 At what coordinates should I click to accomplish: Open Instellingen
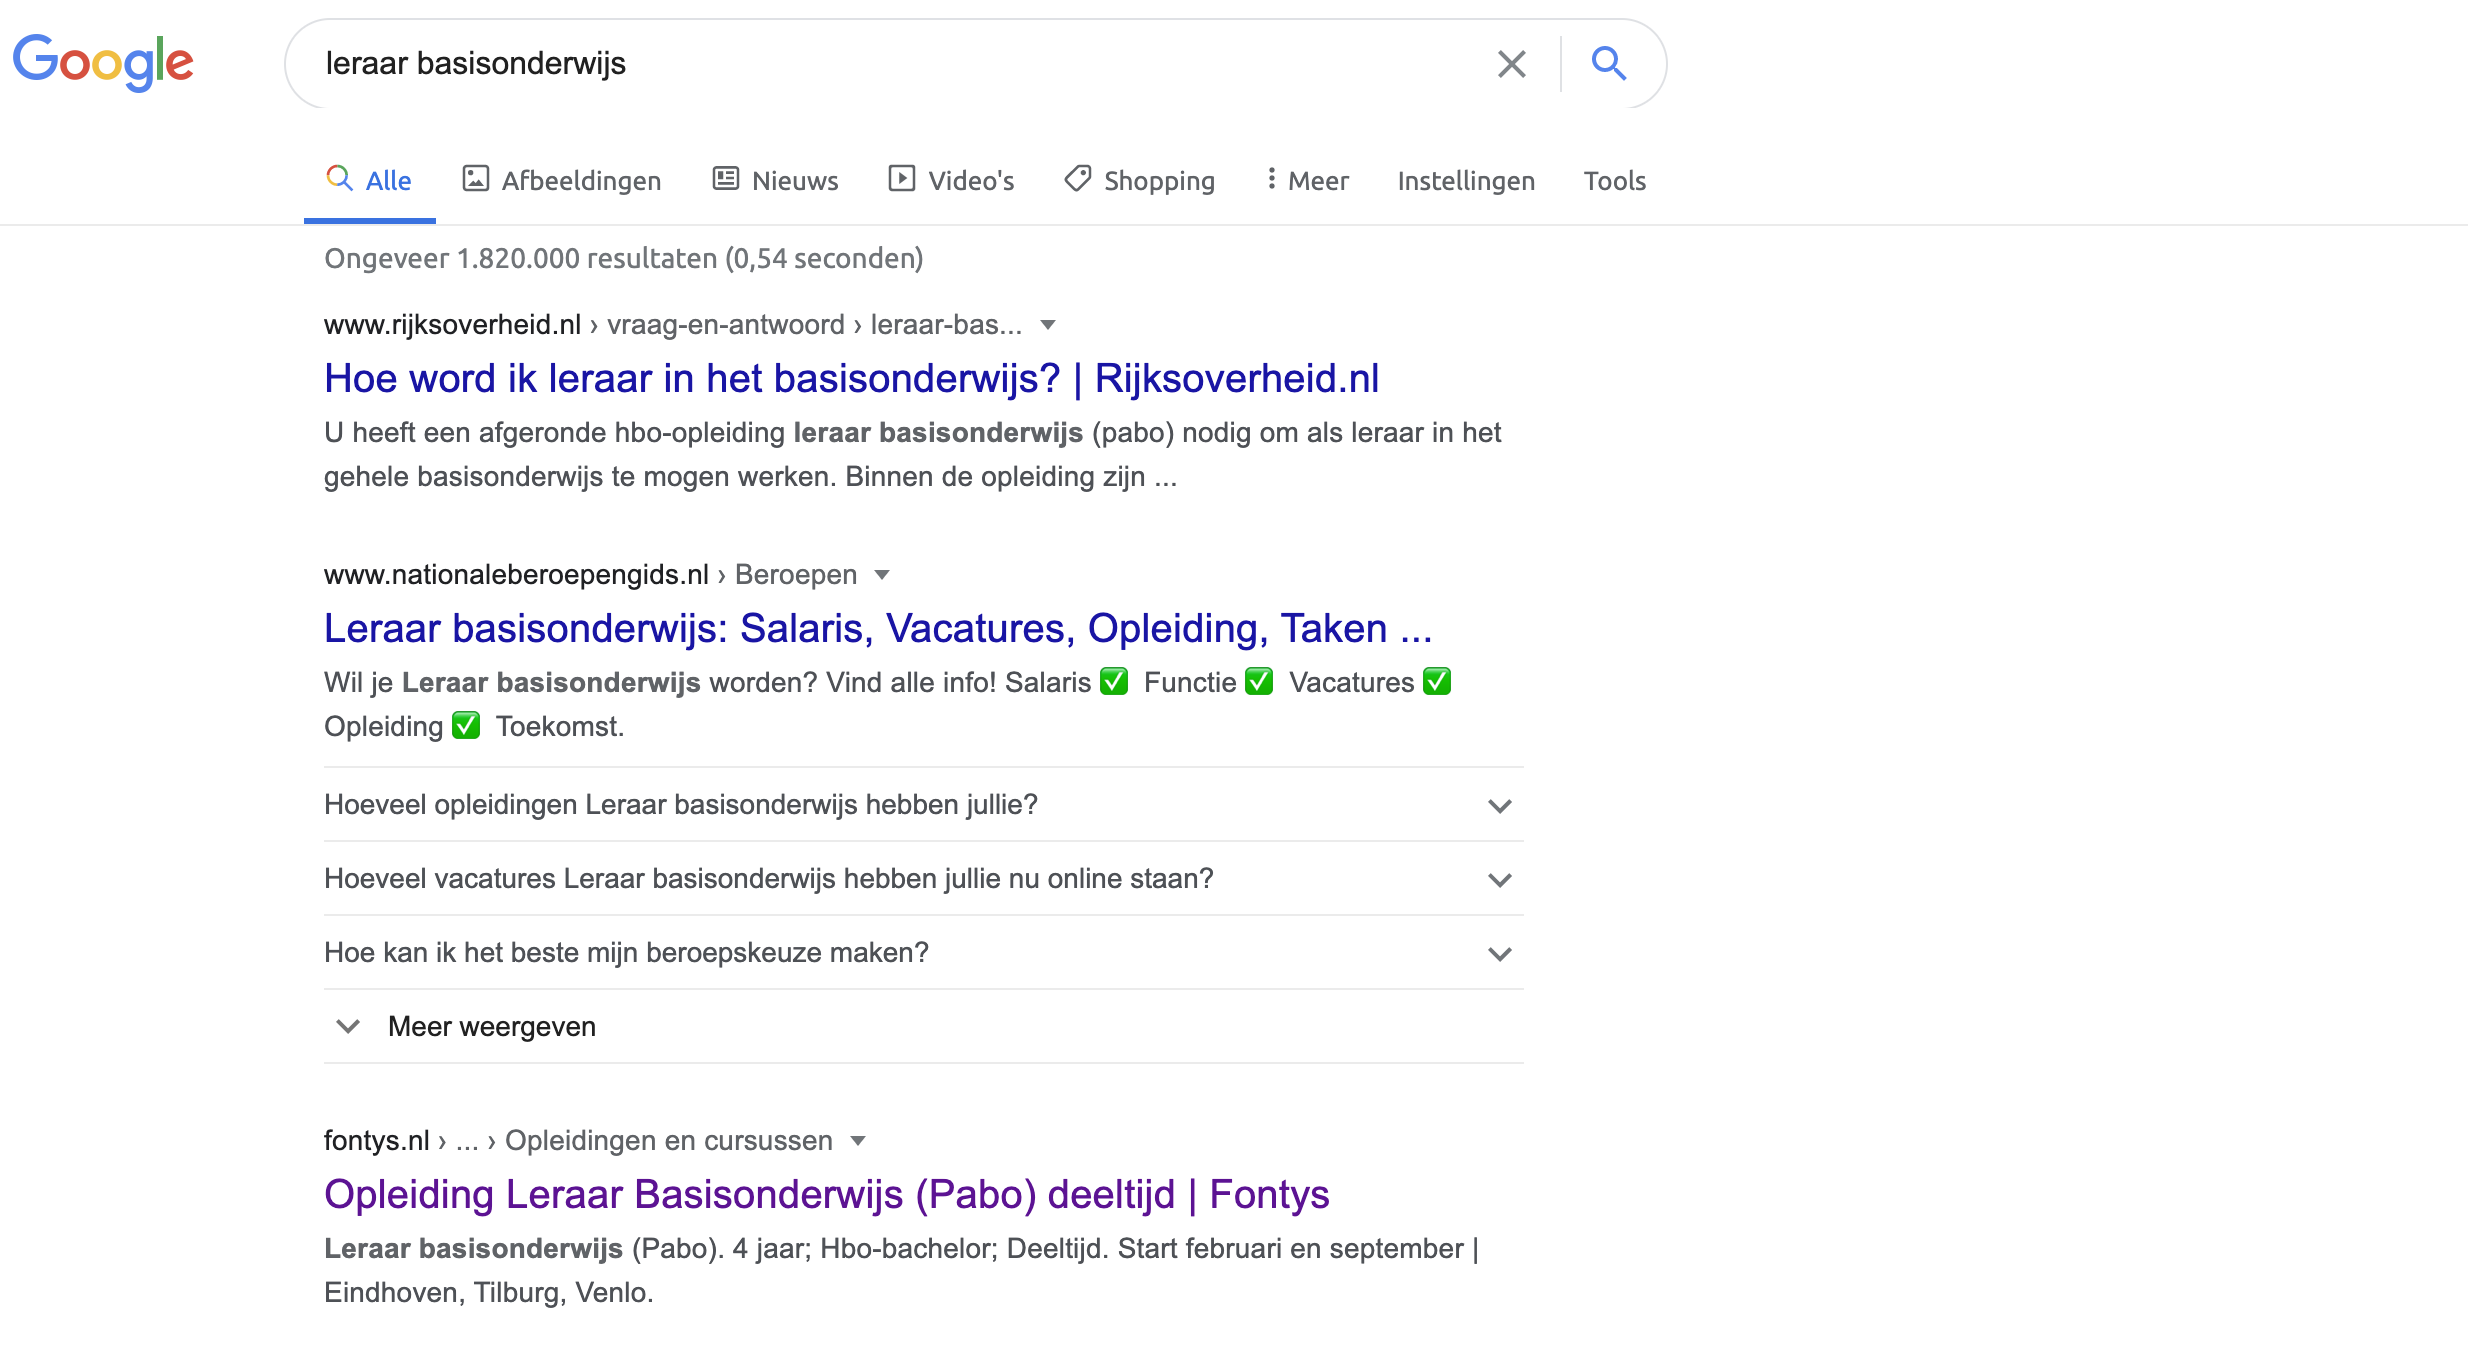[x=1466, y=181]
